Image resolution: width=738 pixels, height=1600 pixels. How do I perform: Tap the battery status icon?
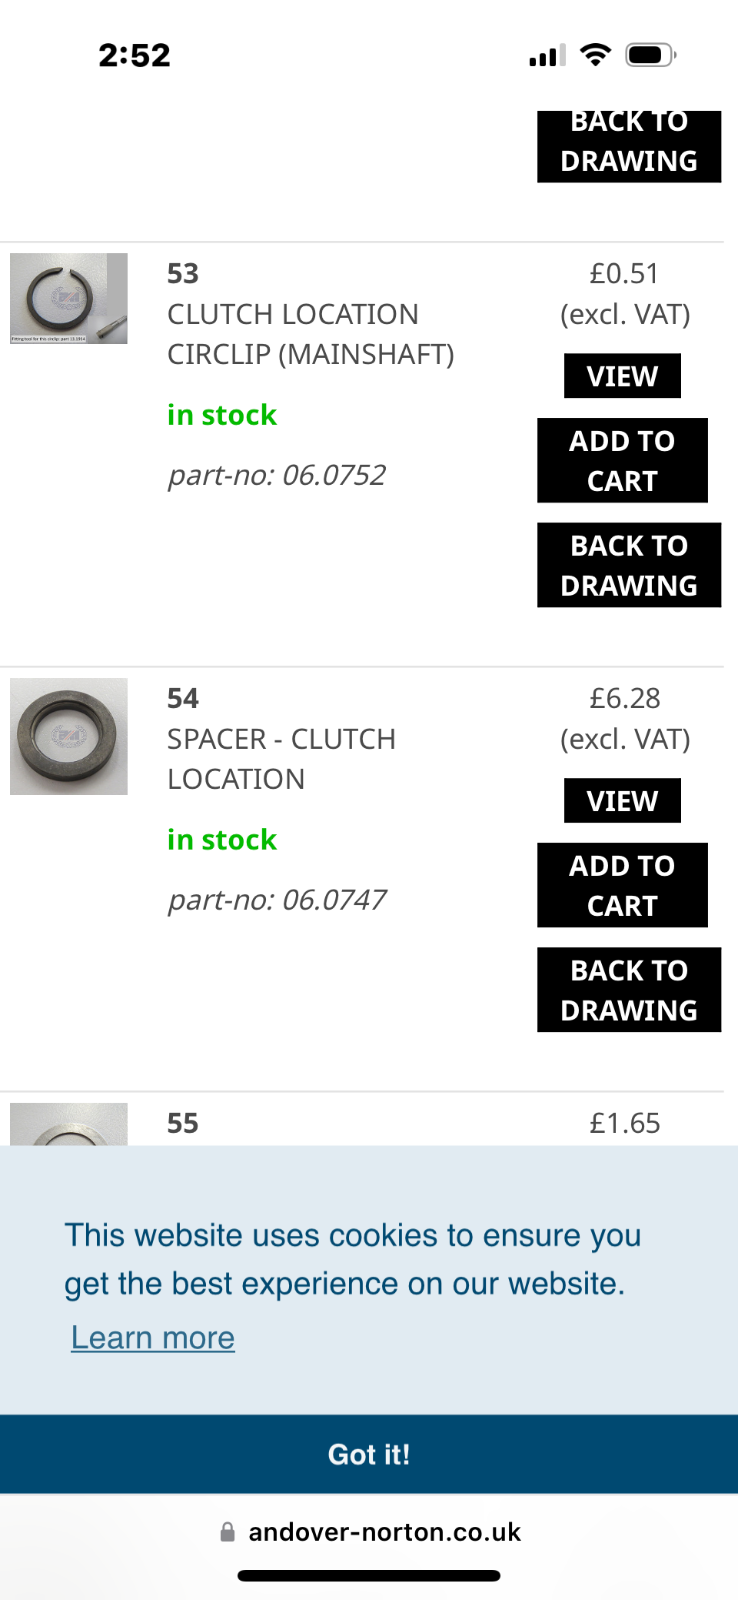[650, 55]
